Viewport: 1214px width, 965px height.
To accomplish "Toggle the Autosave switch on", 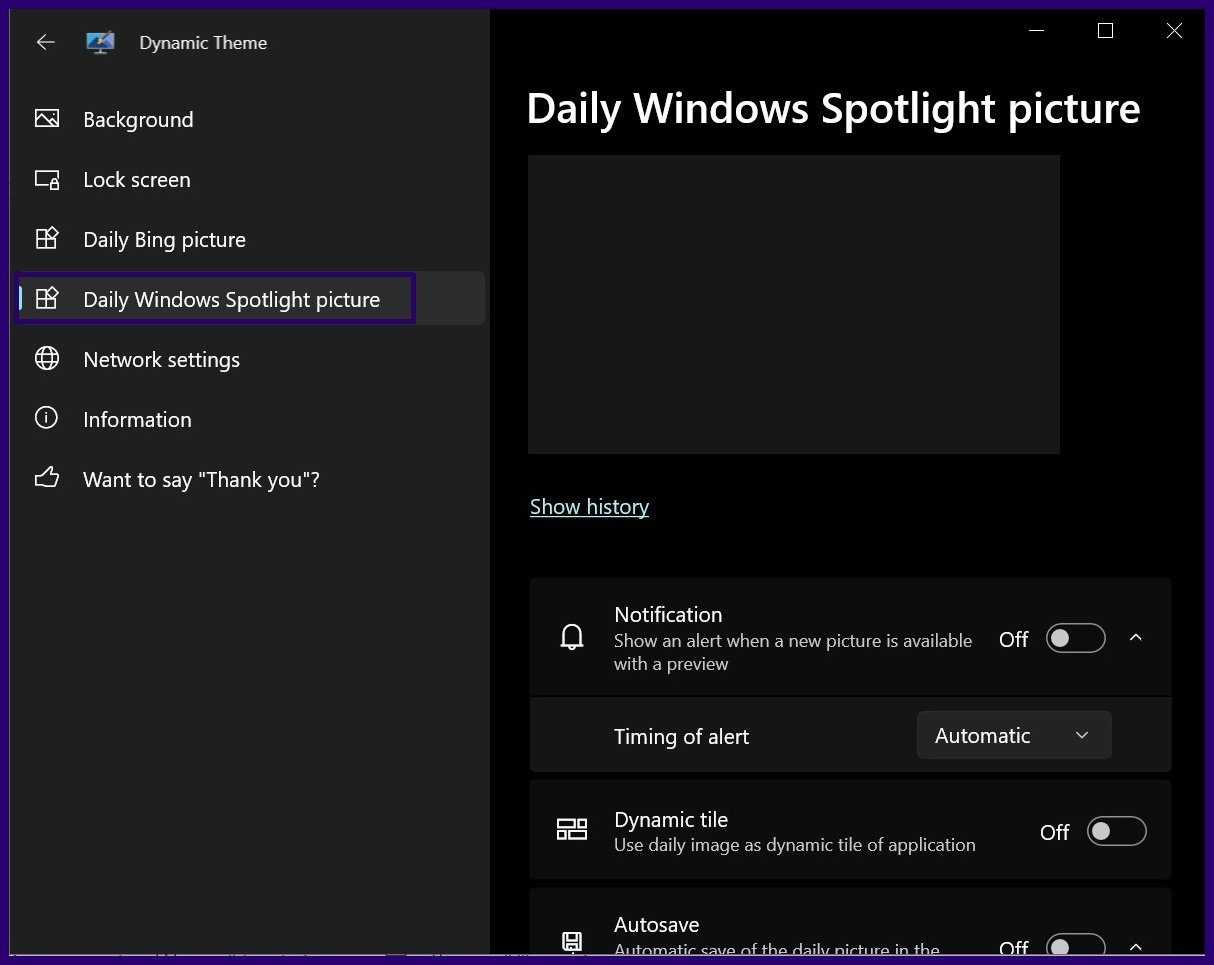I will 1075,946.
